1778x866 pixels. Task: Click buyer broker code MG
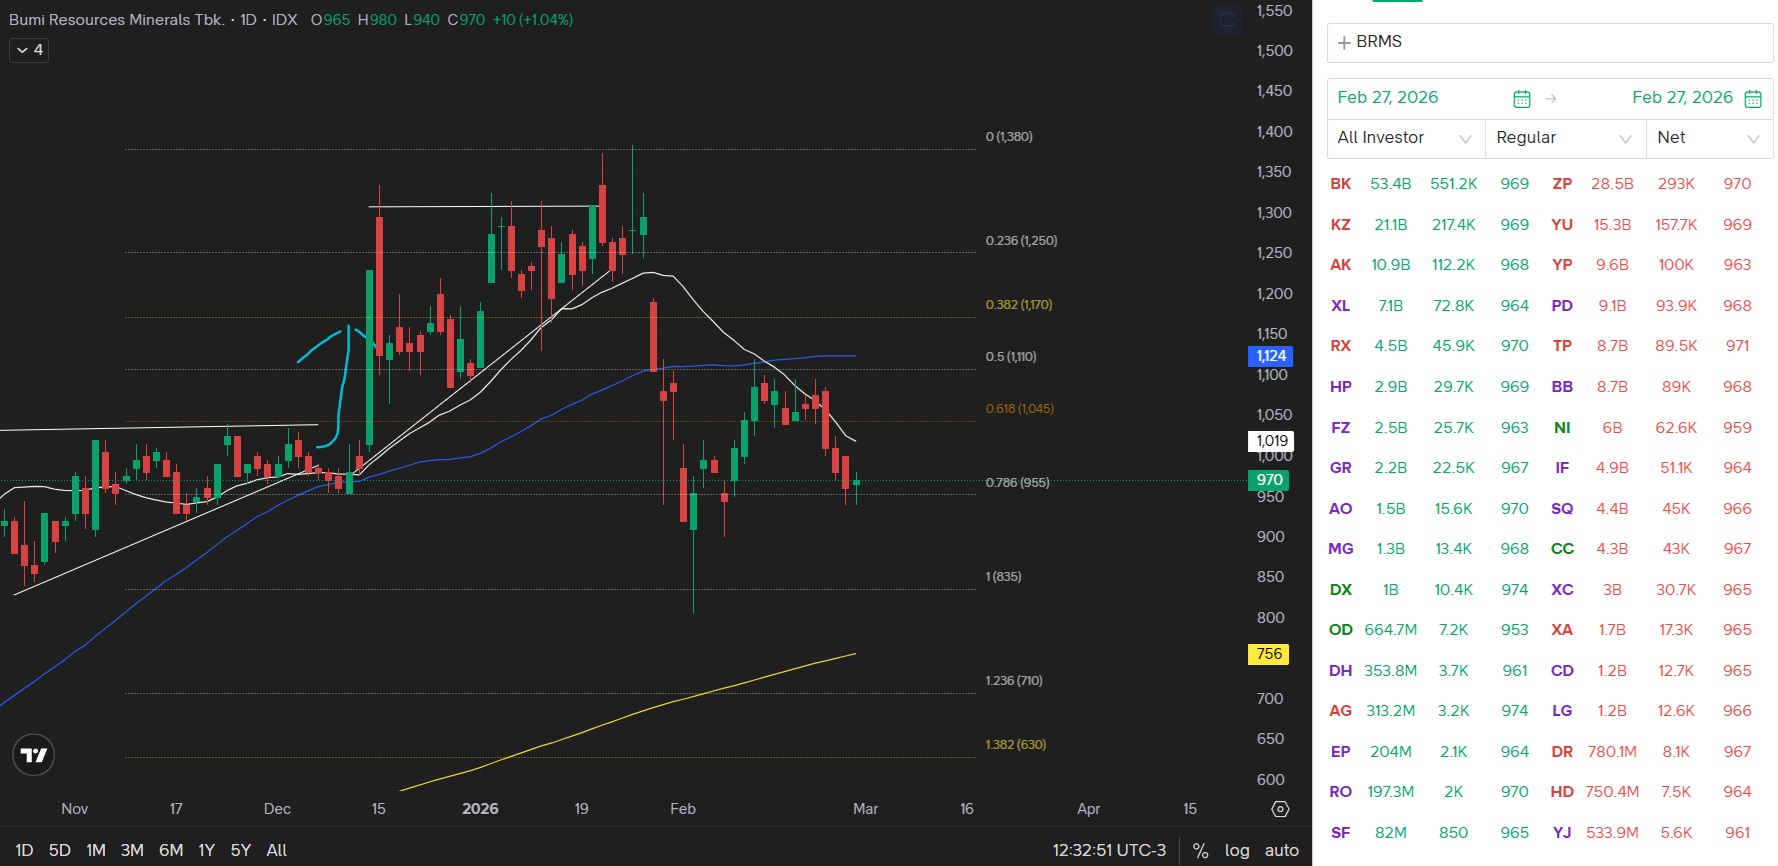(x=1341, y=549)
